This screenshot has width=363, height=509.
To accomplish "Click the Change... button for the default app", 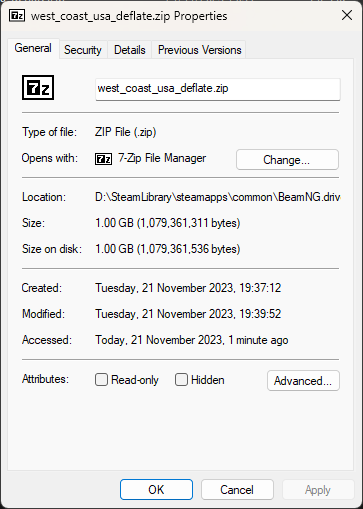I will (287, 160).
